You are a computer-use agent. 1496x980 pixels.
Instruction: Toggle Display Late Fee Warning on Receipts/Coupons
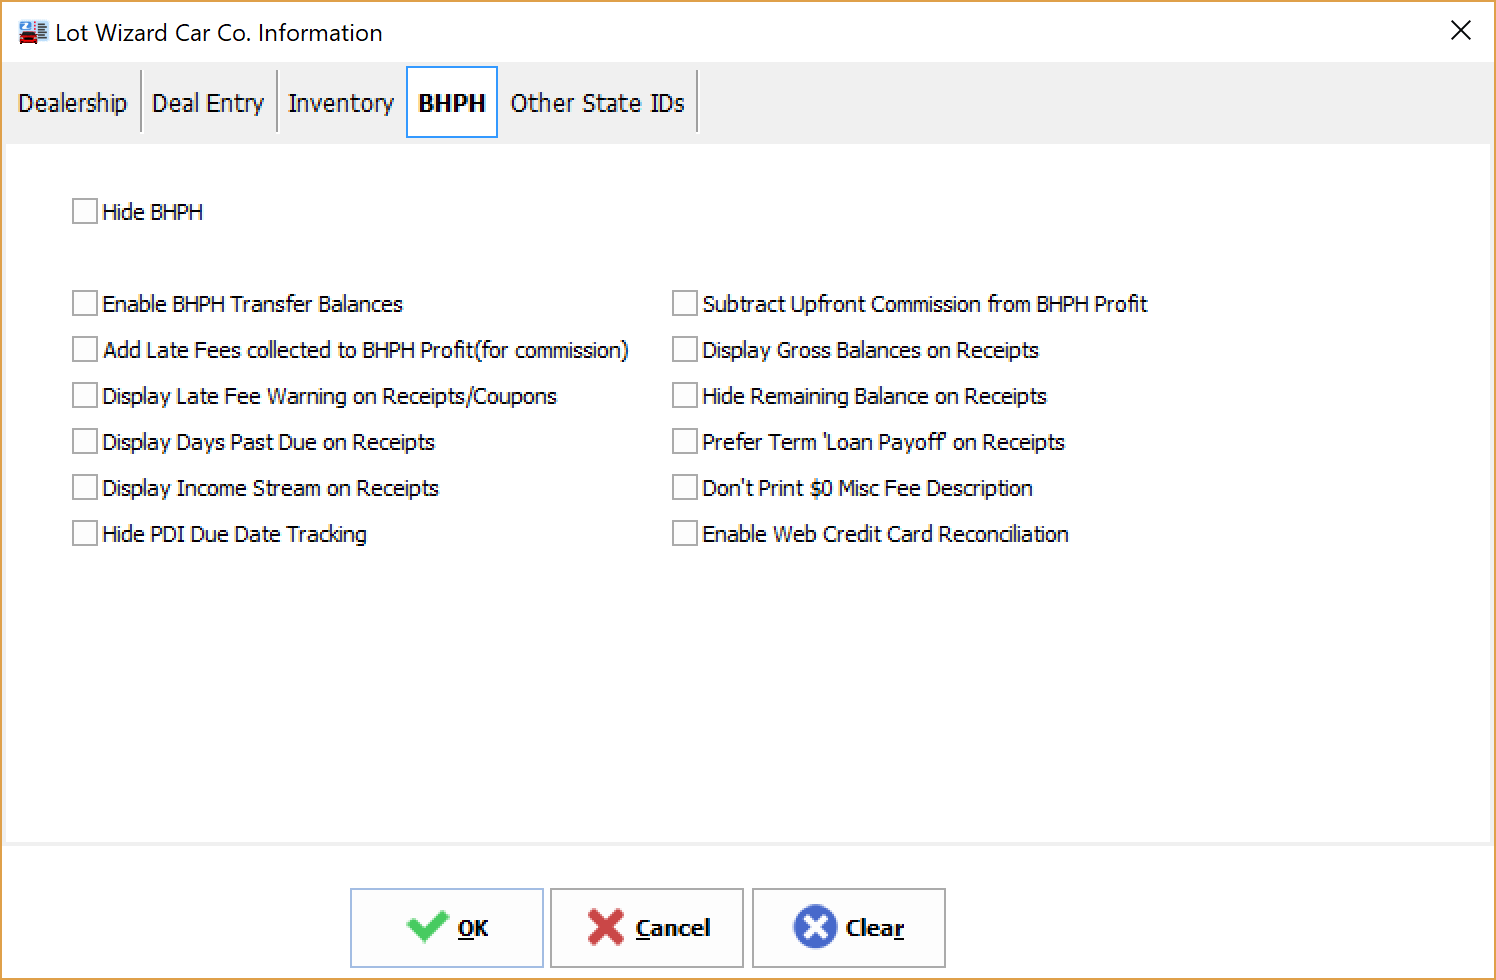[x=85, y=395]
